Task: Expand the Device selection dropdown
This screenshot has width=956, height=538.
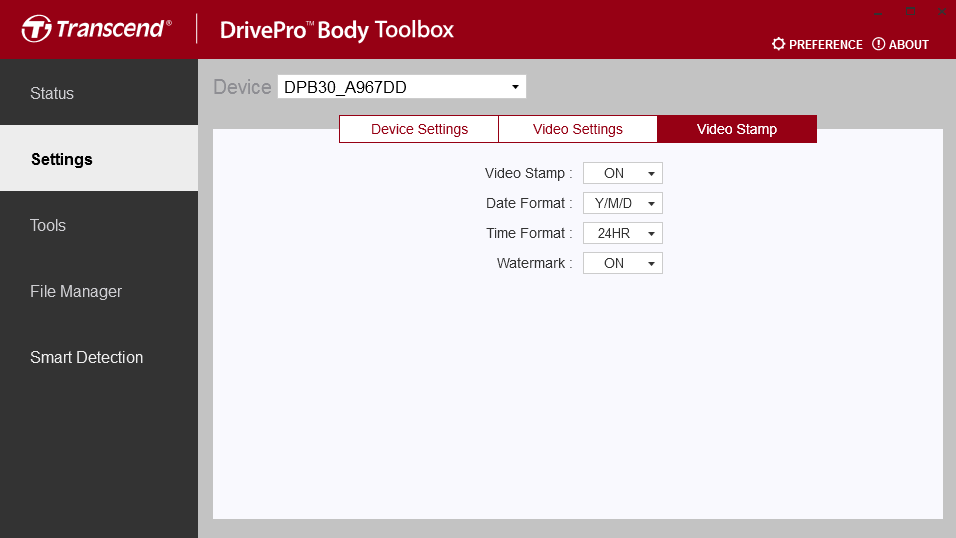Action: 402,87
